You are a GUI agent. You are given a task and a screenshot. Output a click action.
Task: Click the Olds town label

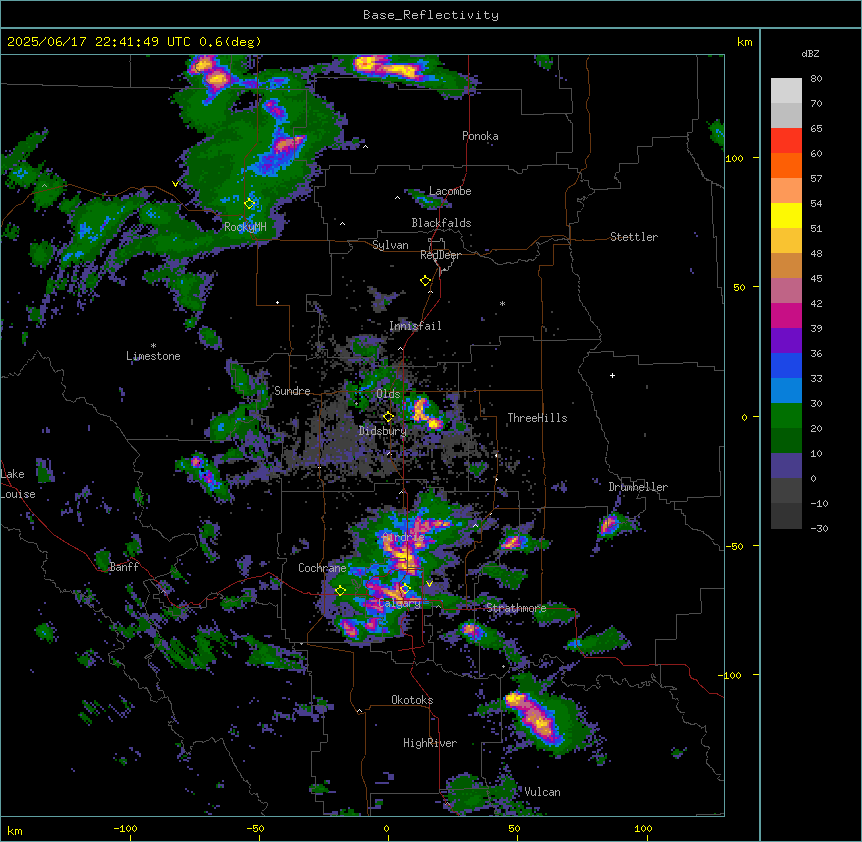point(388,394)
